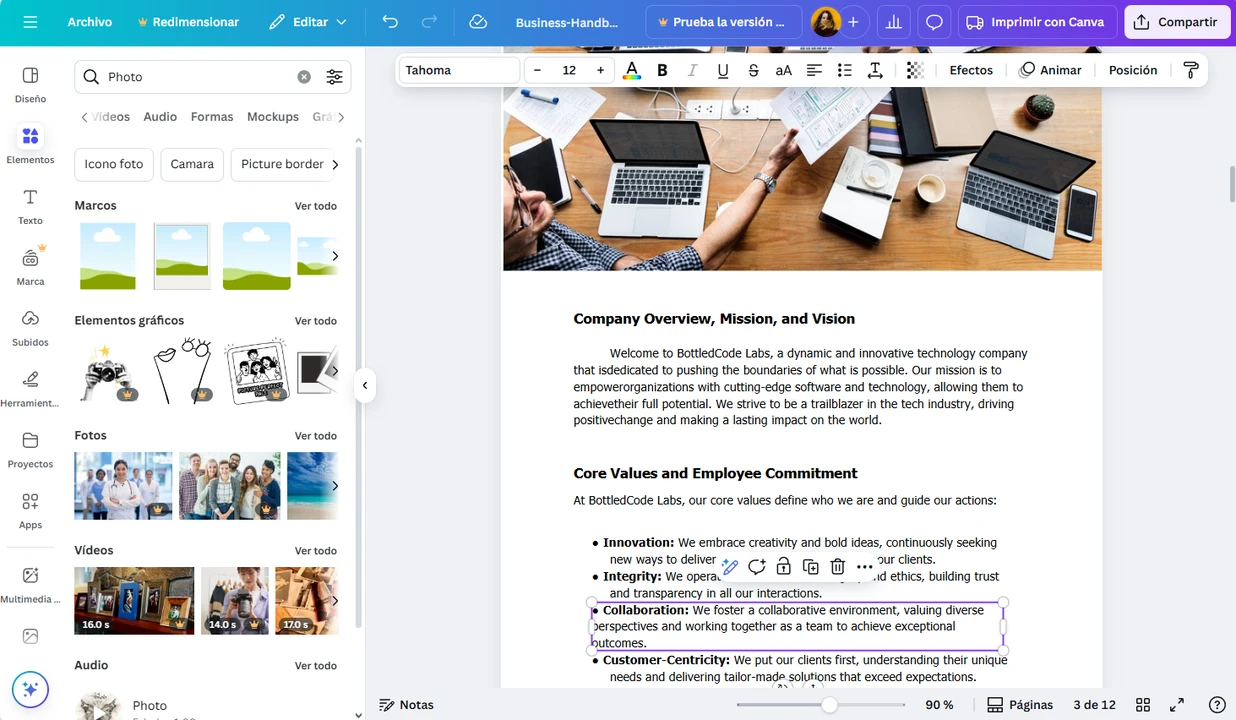Screen dimensions: 1236x720
Task: Open the Elementos sidebar panel
Action: pyautogui.click(x=30, y=145)
